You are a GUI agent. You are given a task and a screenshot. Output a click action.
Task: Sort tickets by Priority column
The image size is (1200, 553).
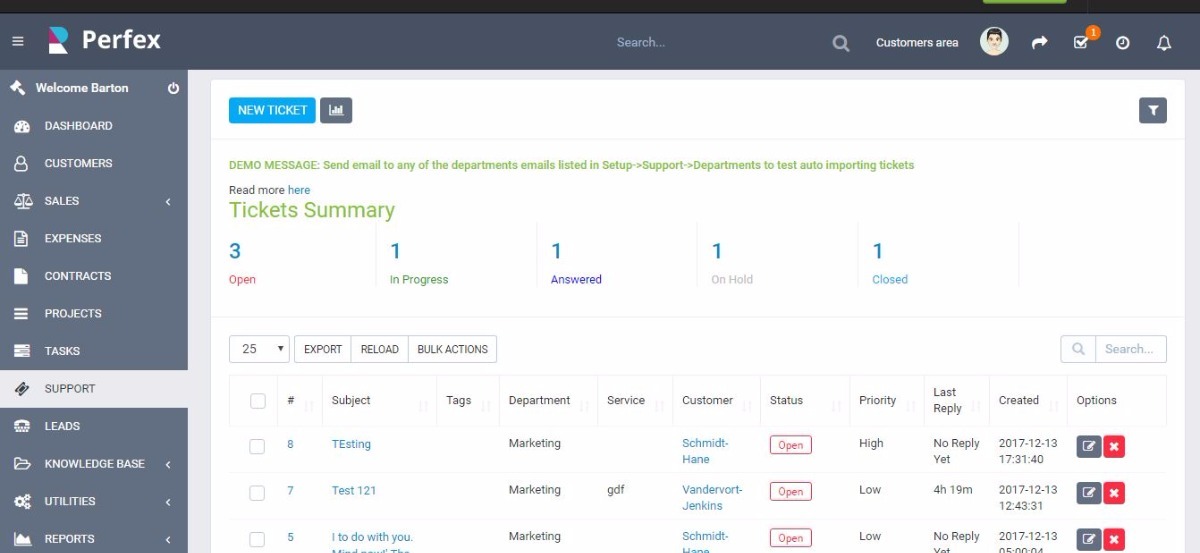coord(886,400)
